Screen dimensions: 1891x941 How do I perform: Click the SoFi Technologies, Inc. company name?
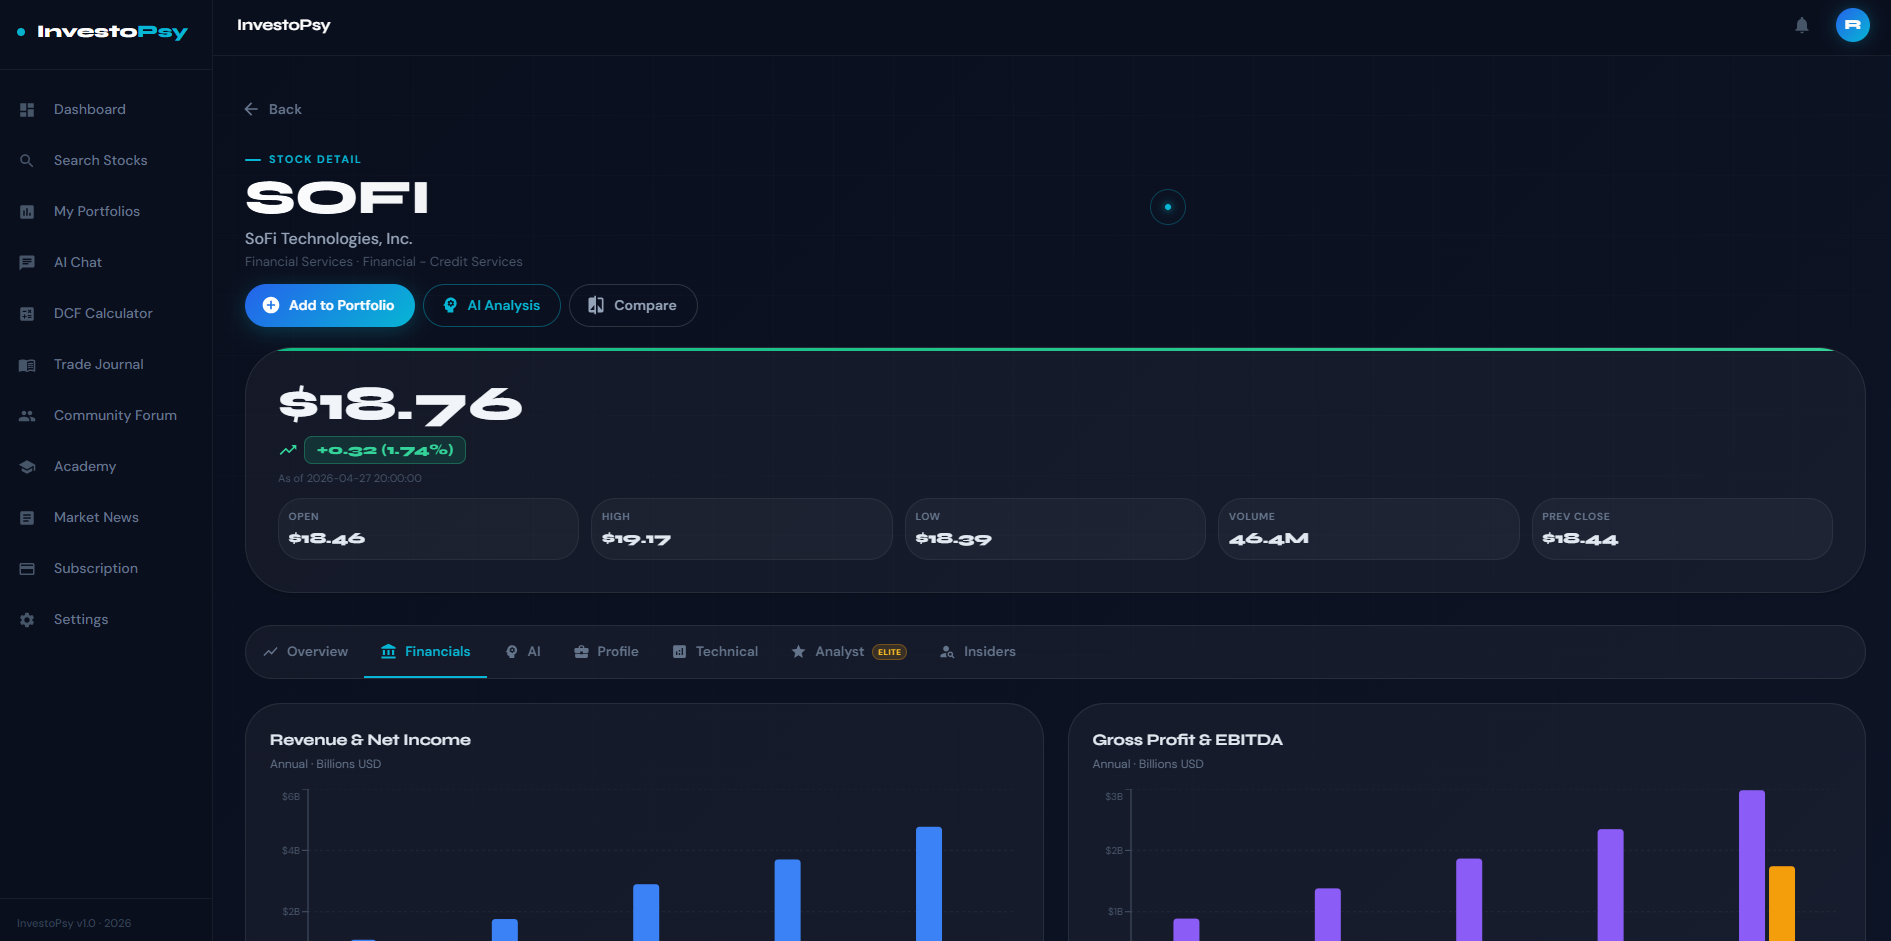point(329,239)
